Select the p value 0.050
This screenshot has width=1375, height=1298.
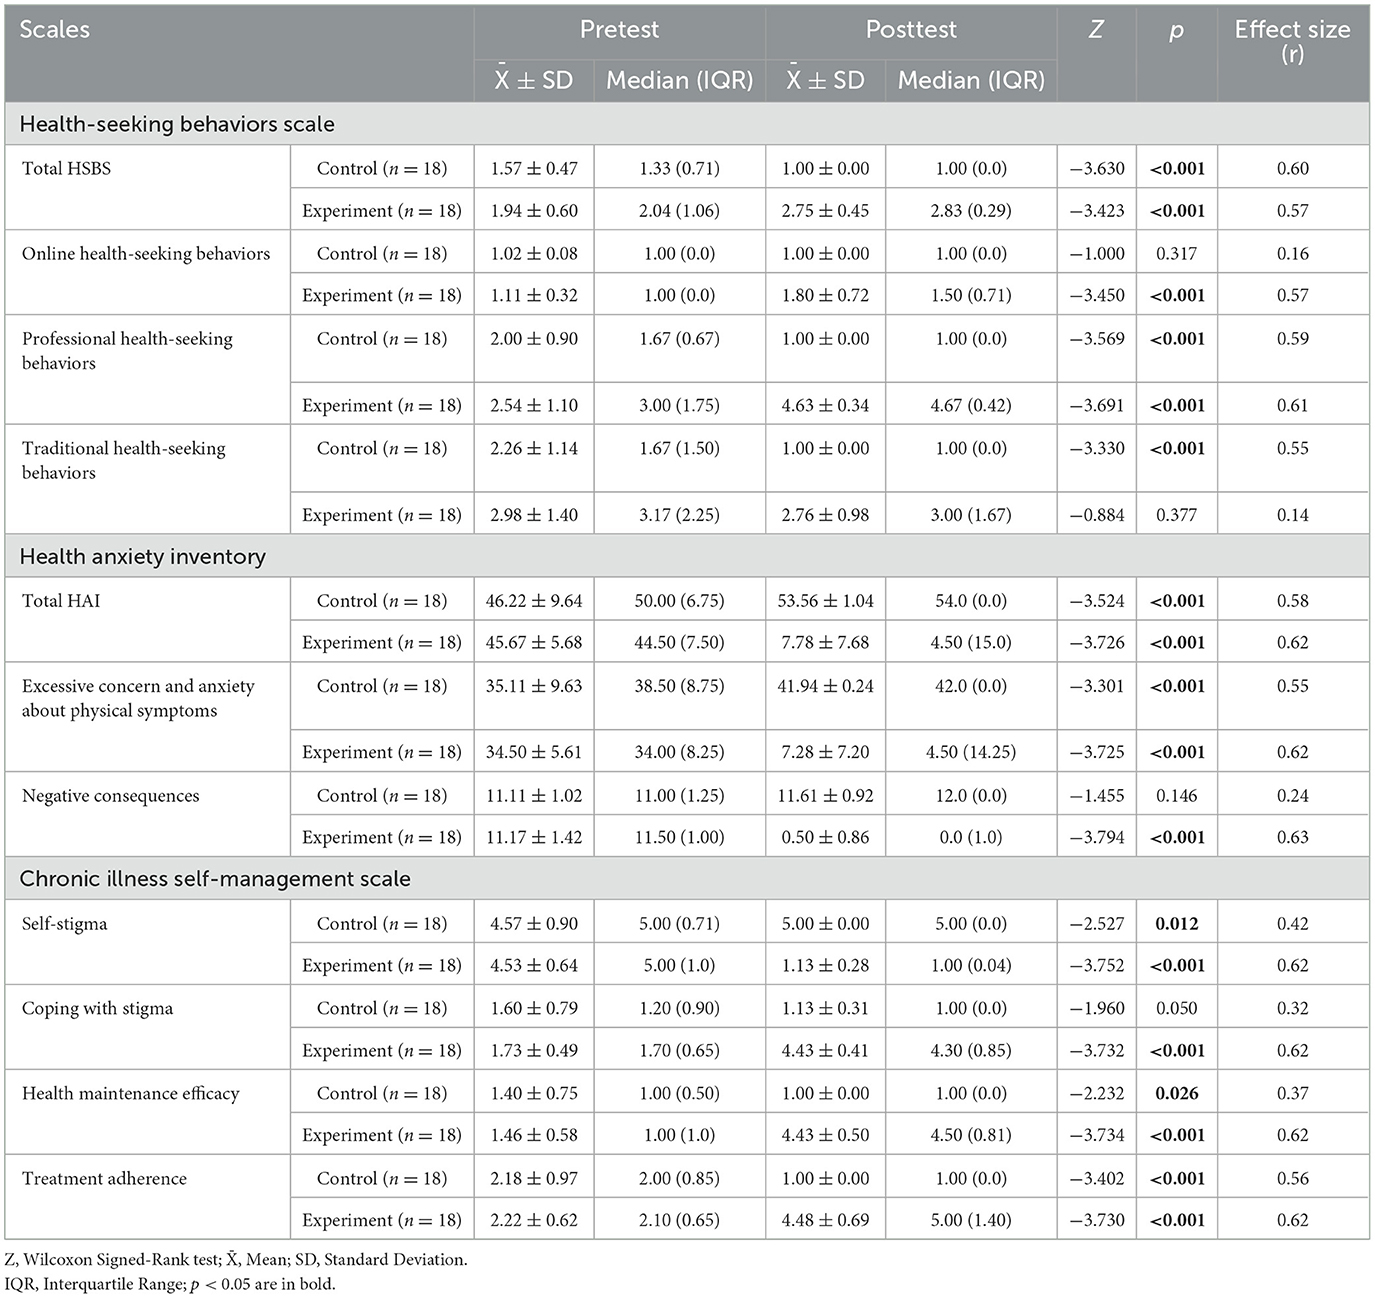pyautogui.click(x=1177, y=1009)
